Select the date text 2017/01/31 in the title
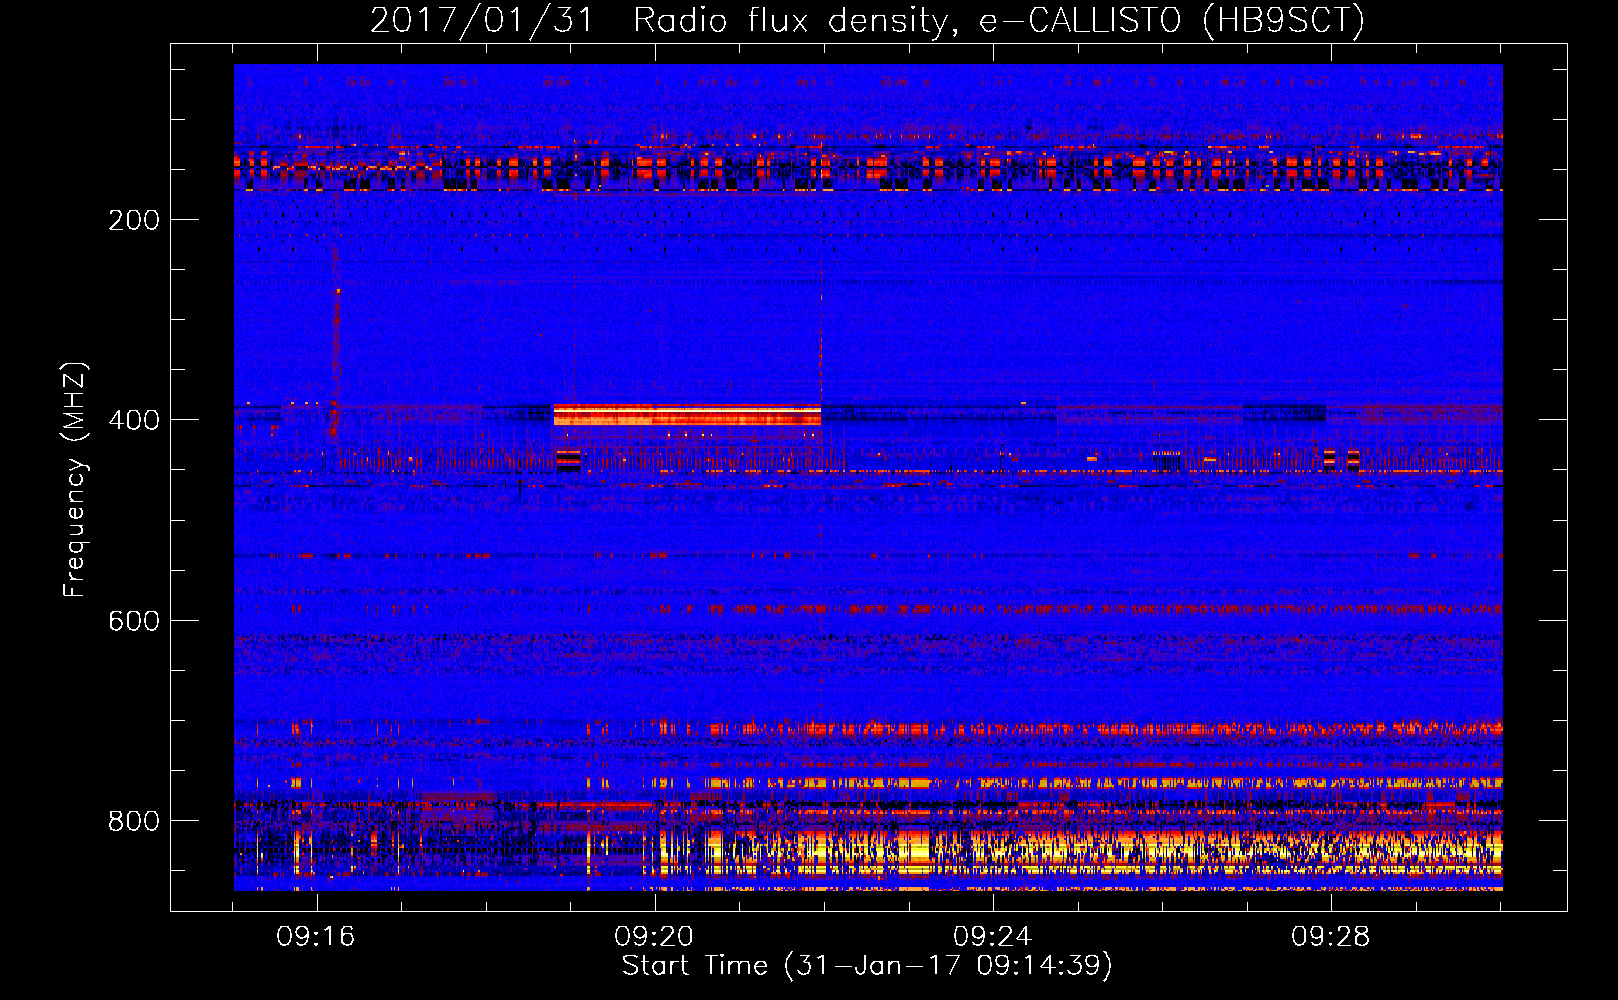Screen dimensions: 1618x1000 pos(482,21)
